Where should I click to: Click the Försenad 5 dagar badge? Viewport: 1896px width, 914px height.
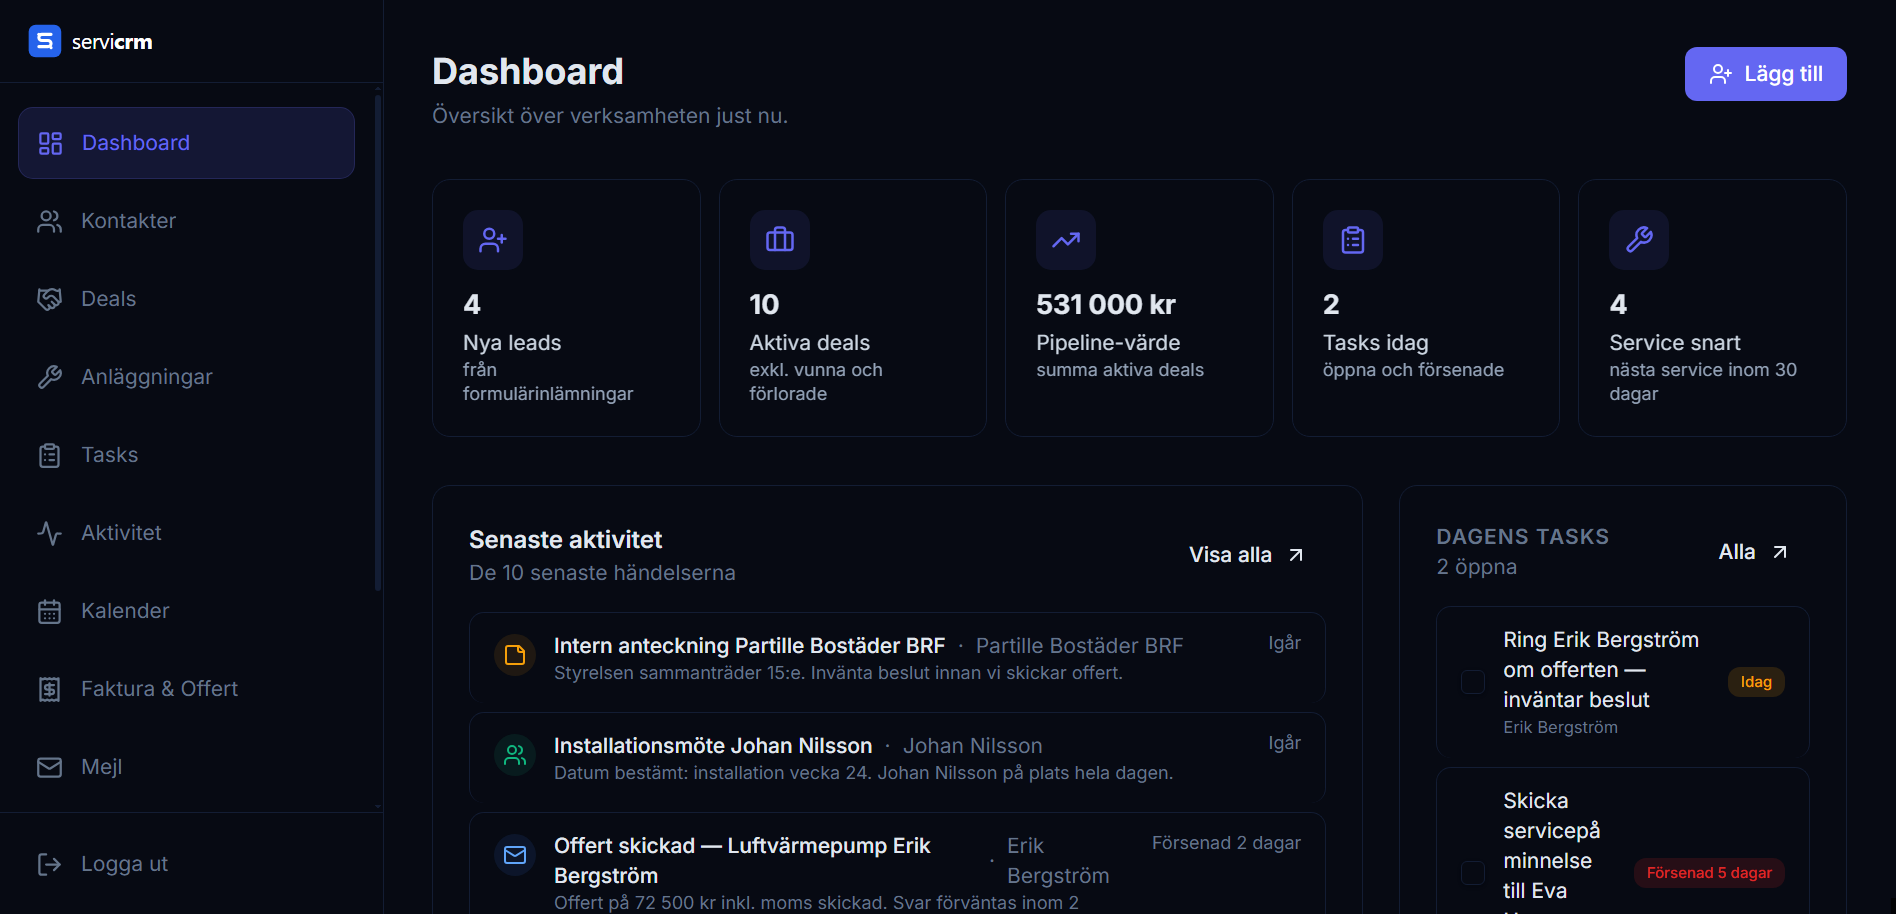(x=1709, y=873)
